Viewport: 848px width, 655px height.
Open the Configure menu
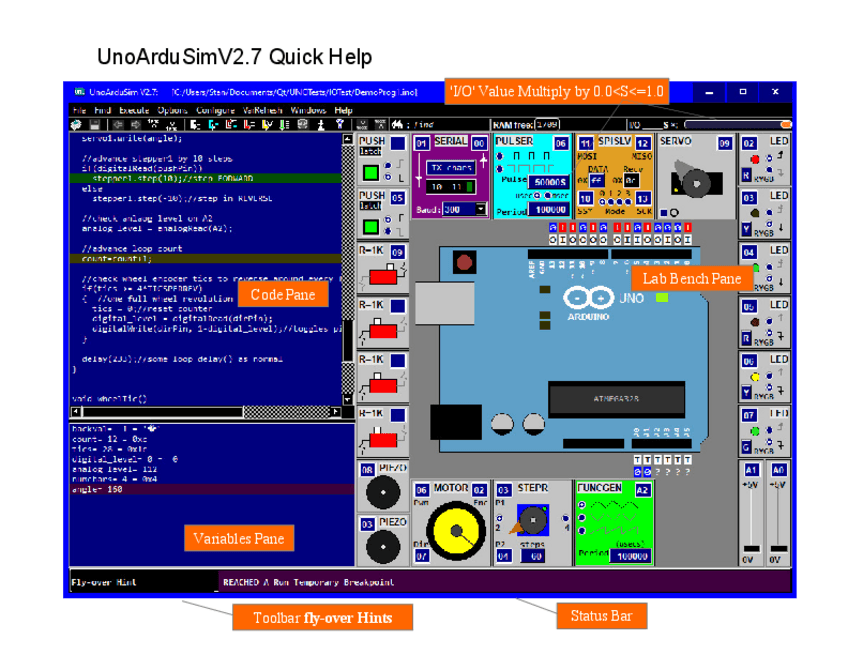(216, 110)
